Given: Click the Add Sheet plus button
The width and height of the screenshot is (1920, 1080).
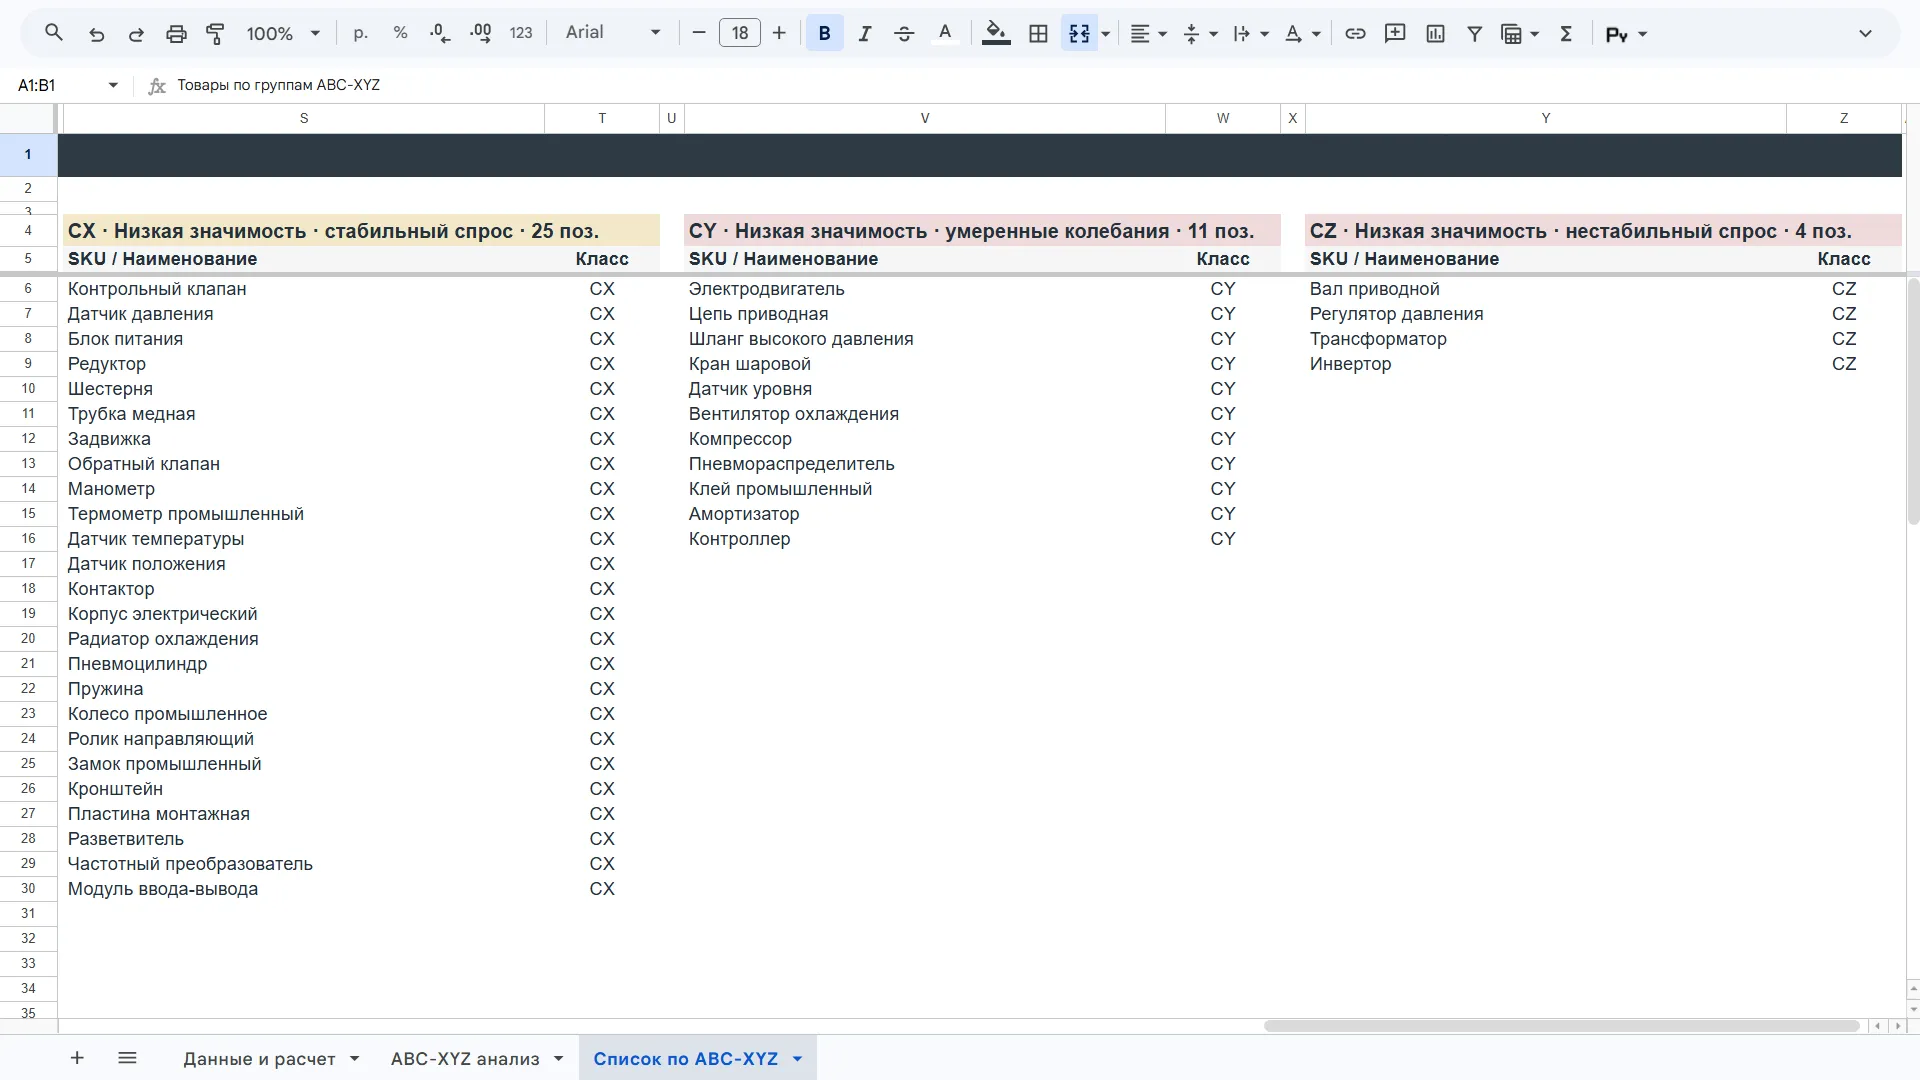Looking at the screenshot, I should (77, 1058).
